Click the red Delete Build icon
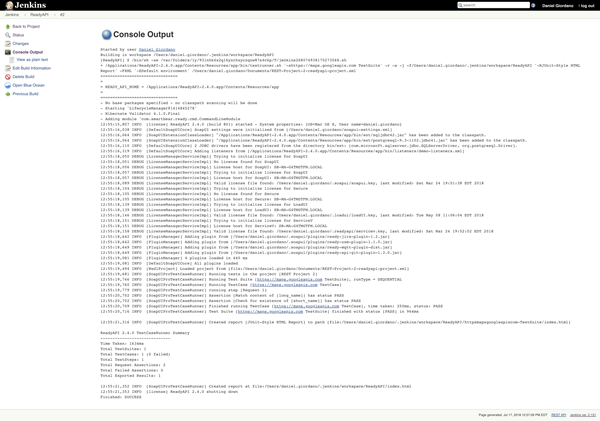Image resolution: width=600 pixels, height=421 pixels. (8, 77)
